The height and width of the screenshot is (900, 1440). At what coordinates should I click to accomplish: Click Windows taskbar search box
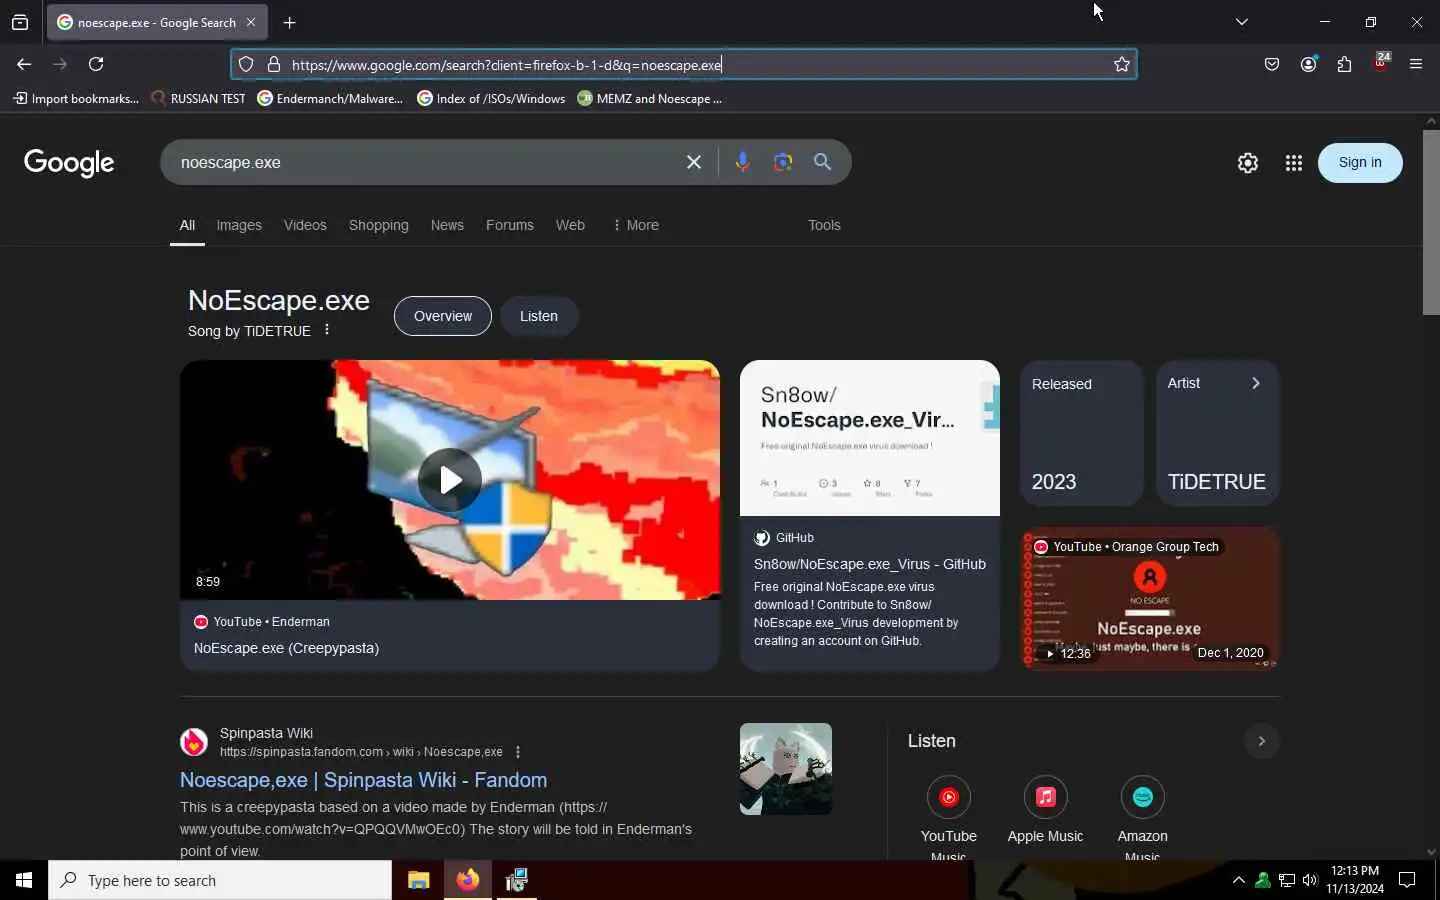point(220,880)
